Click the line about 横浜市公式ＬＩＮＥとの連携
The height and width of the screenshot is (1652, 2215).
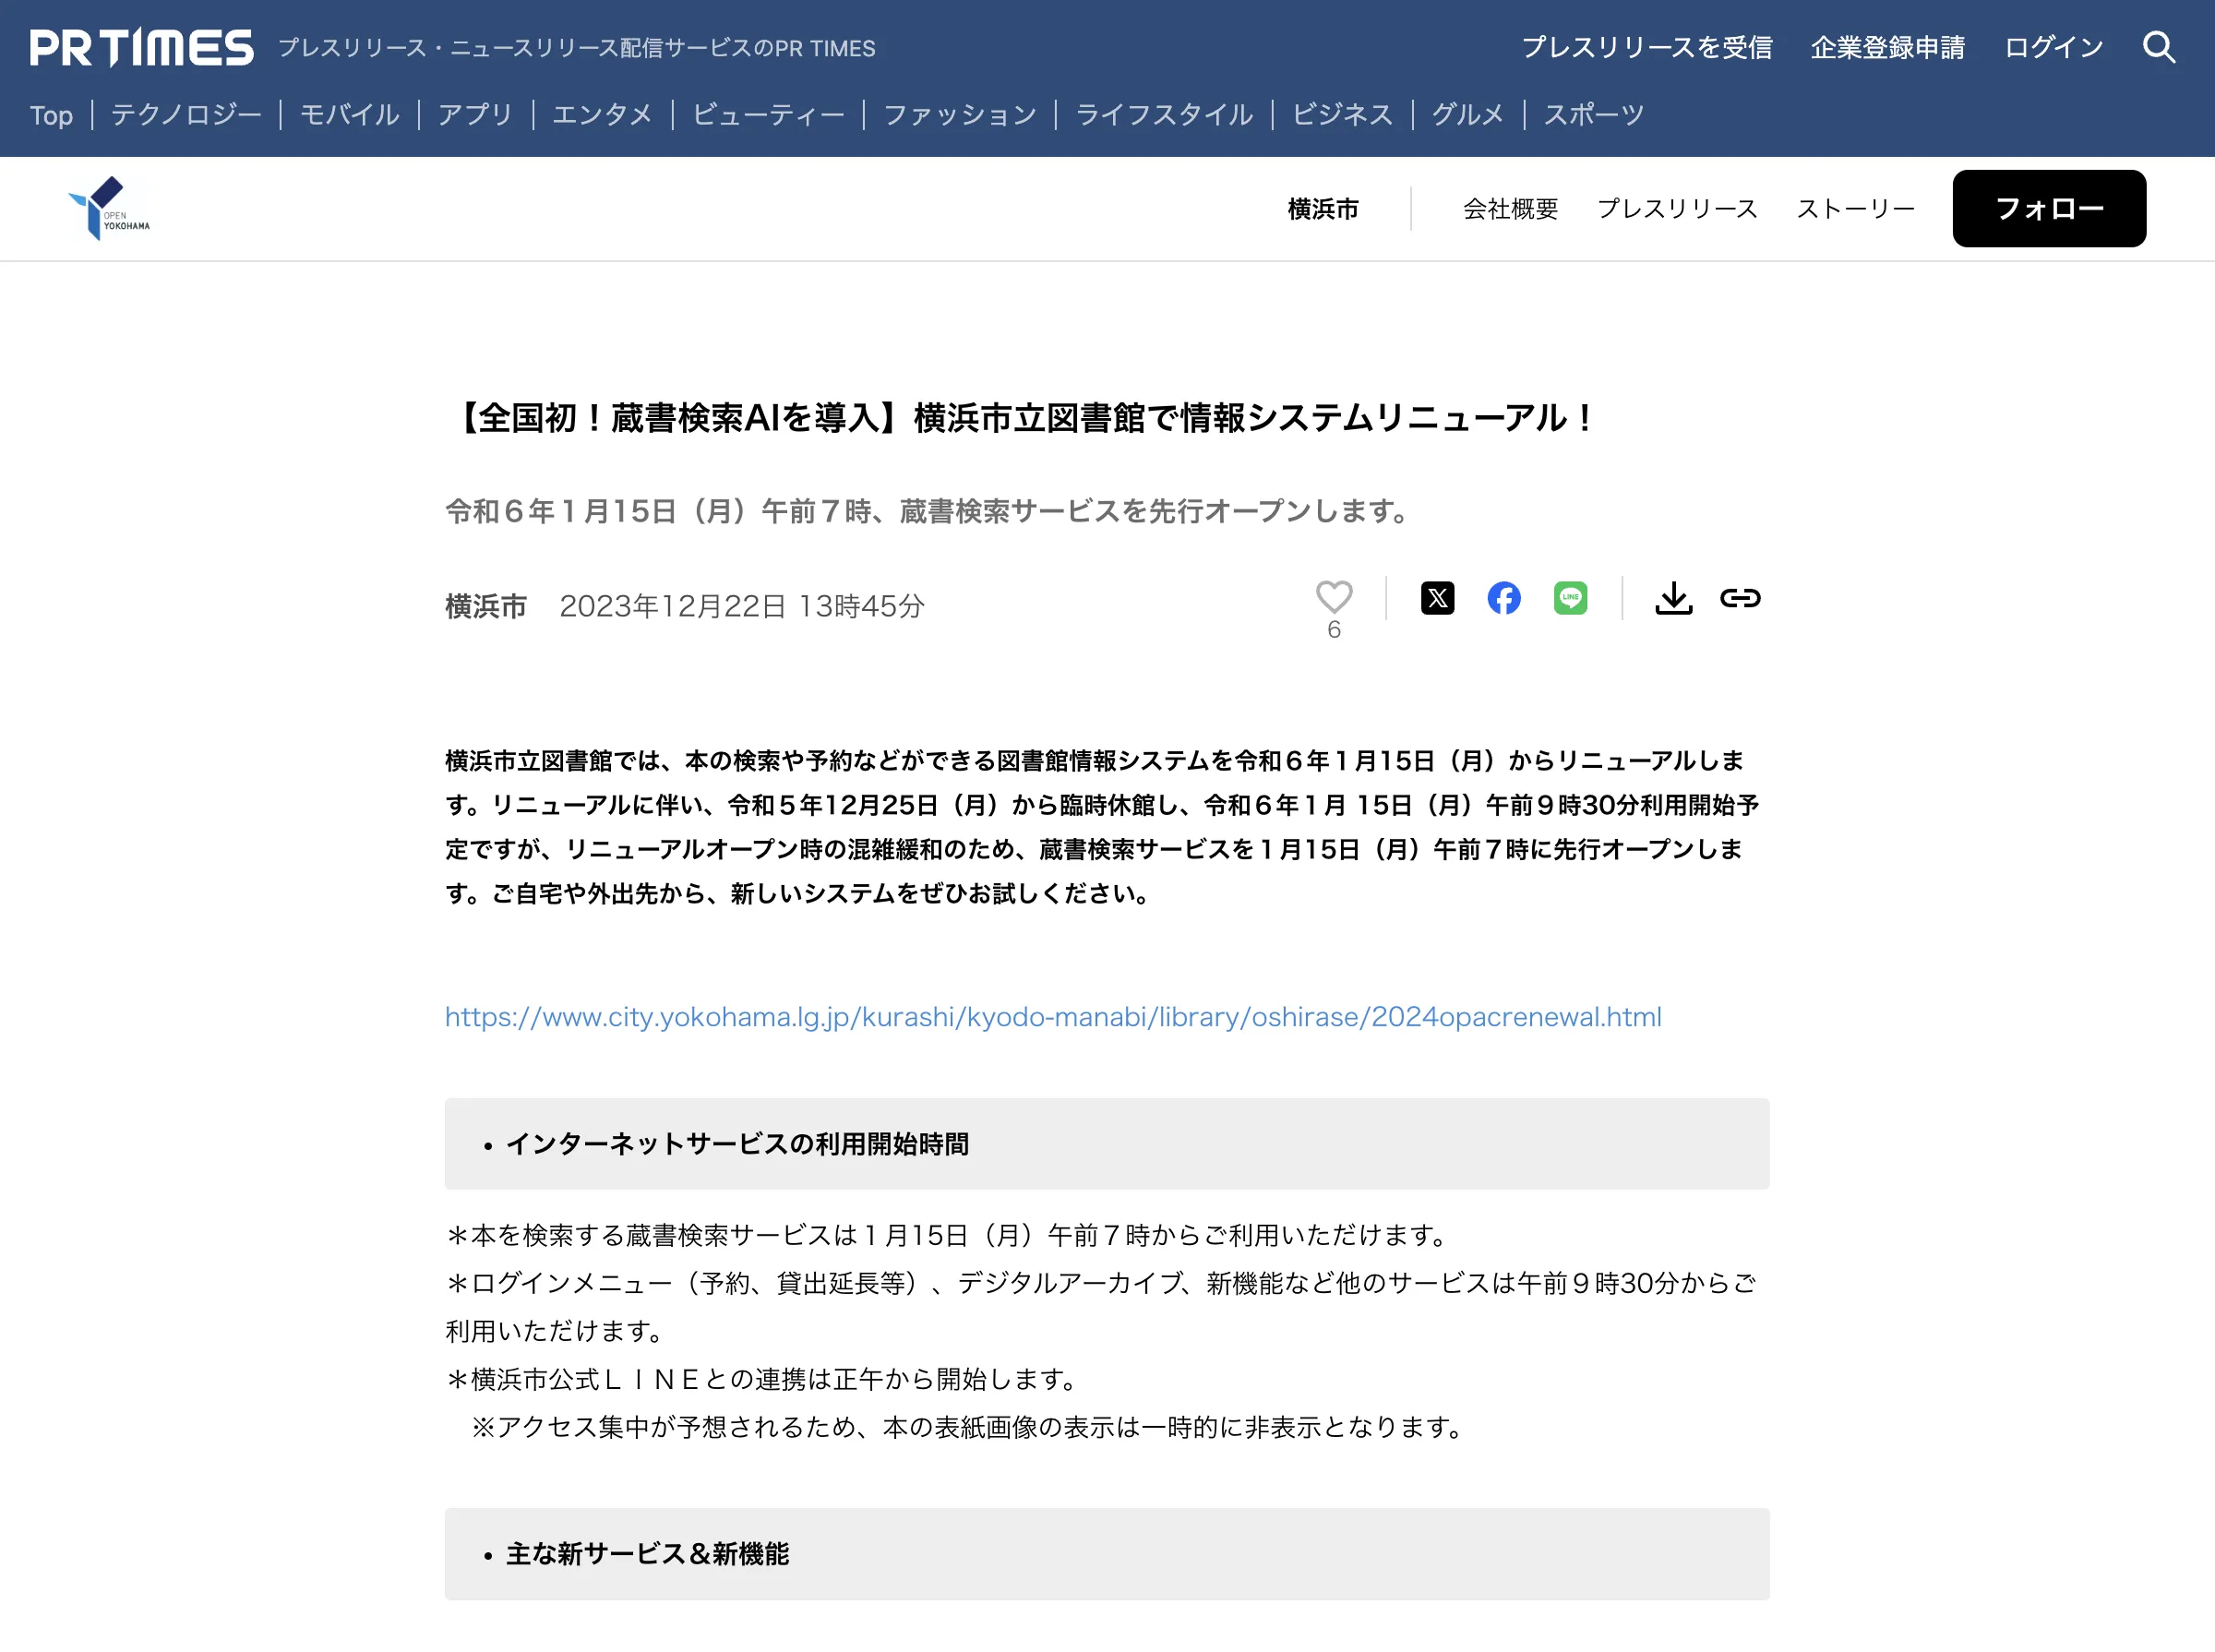point(765,1380)
